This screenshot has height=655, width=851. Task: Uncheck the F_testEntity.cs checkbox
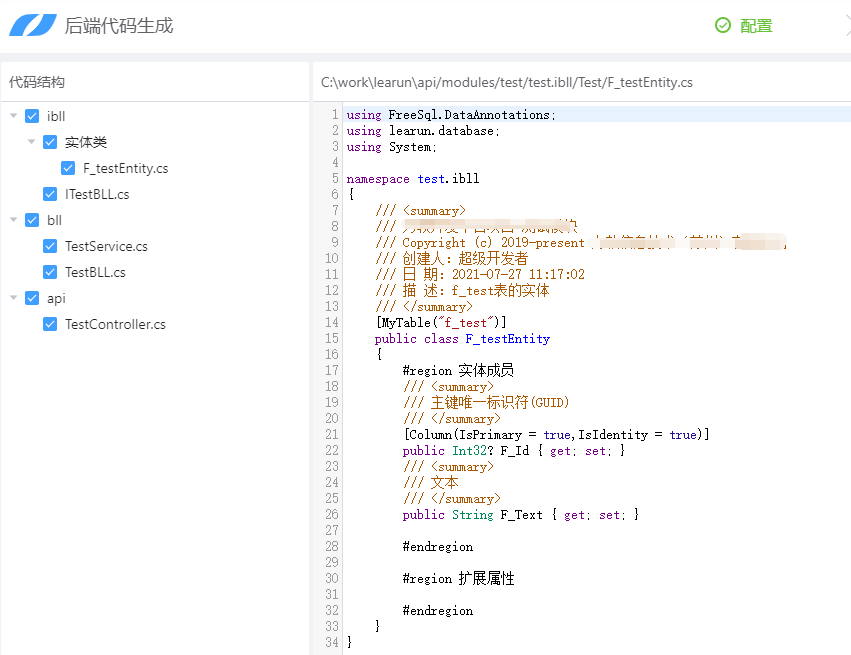[x=68, y=168]
